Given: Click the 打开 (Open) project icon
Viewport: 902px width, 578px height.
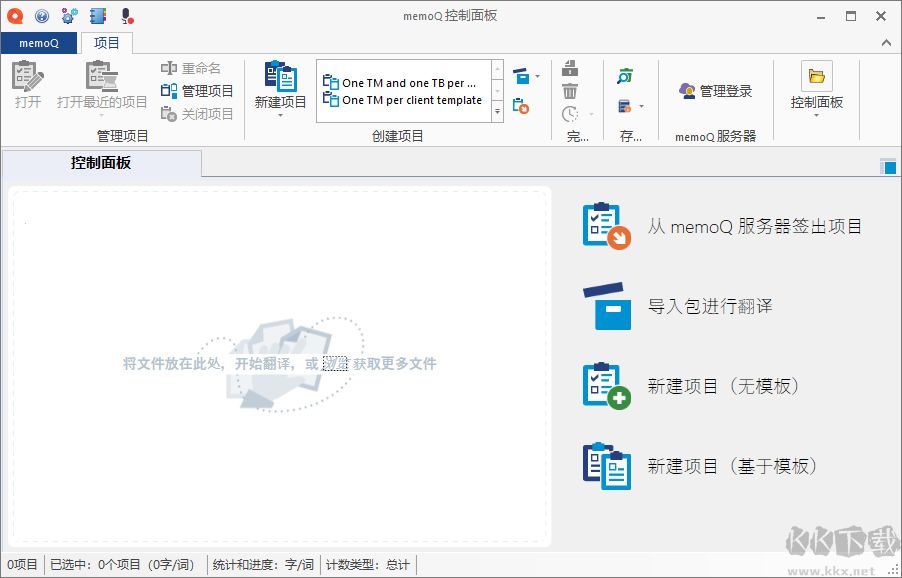Looking at the screenshot, I should pyautogui.click(x=28, y=76).
